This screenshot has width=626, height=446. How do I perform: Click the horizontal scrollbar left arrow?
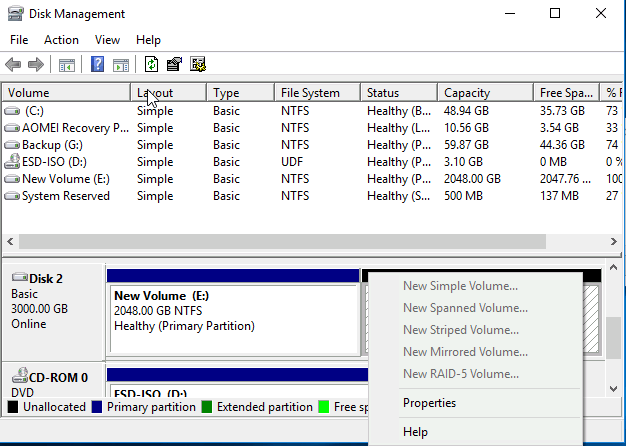pos(10,242)
